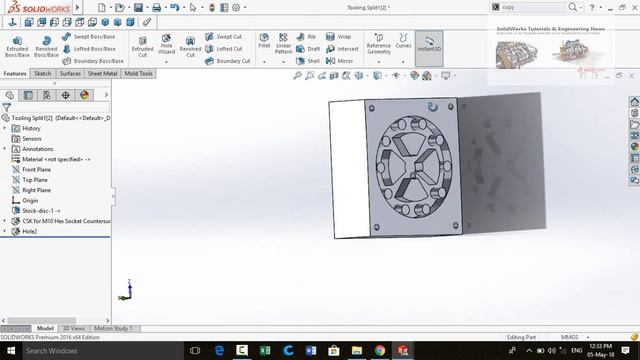Open the Edit Appearance color ball icon
Screen dimensions: 640x360
(x=414, y=76)
